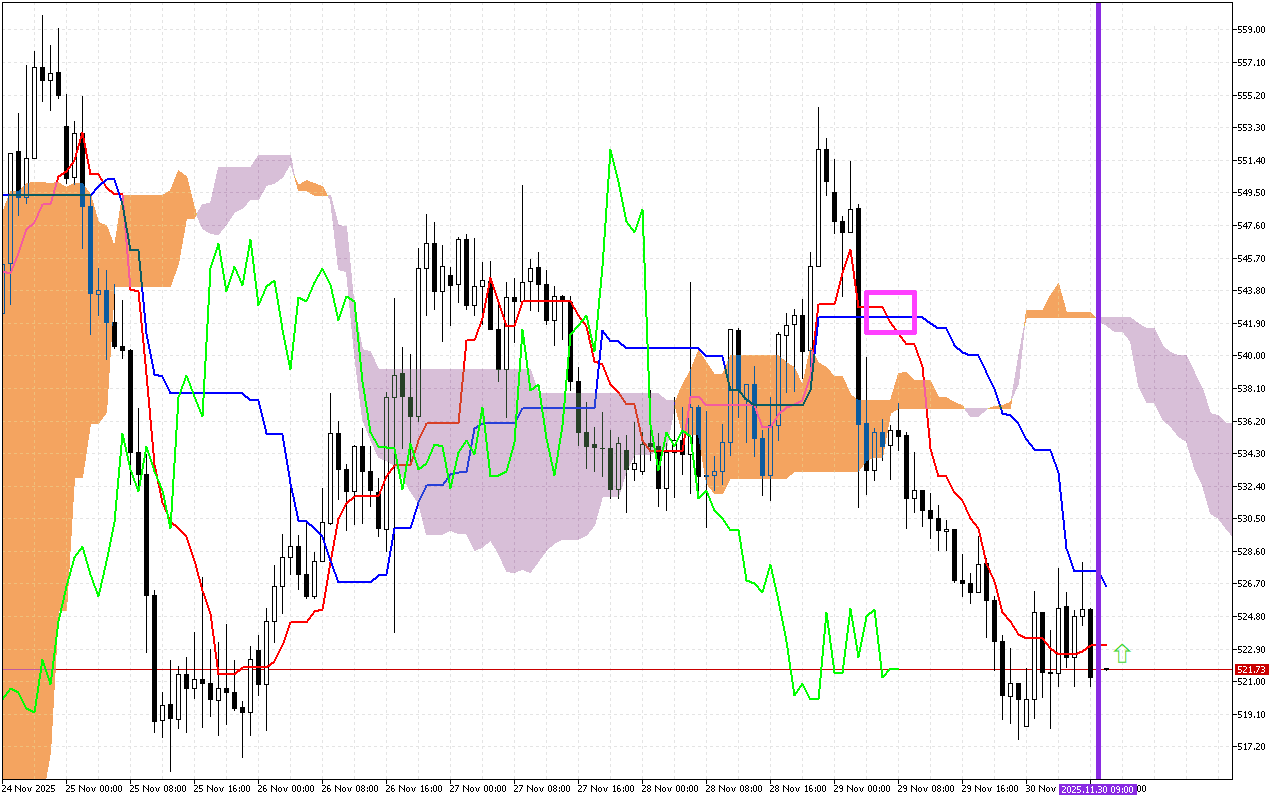1280x800 pixels.
Task: Click the red 521.73 current price label
Action: tap(1252, 669)
